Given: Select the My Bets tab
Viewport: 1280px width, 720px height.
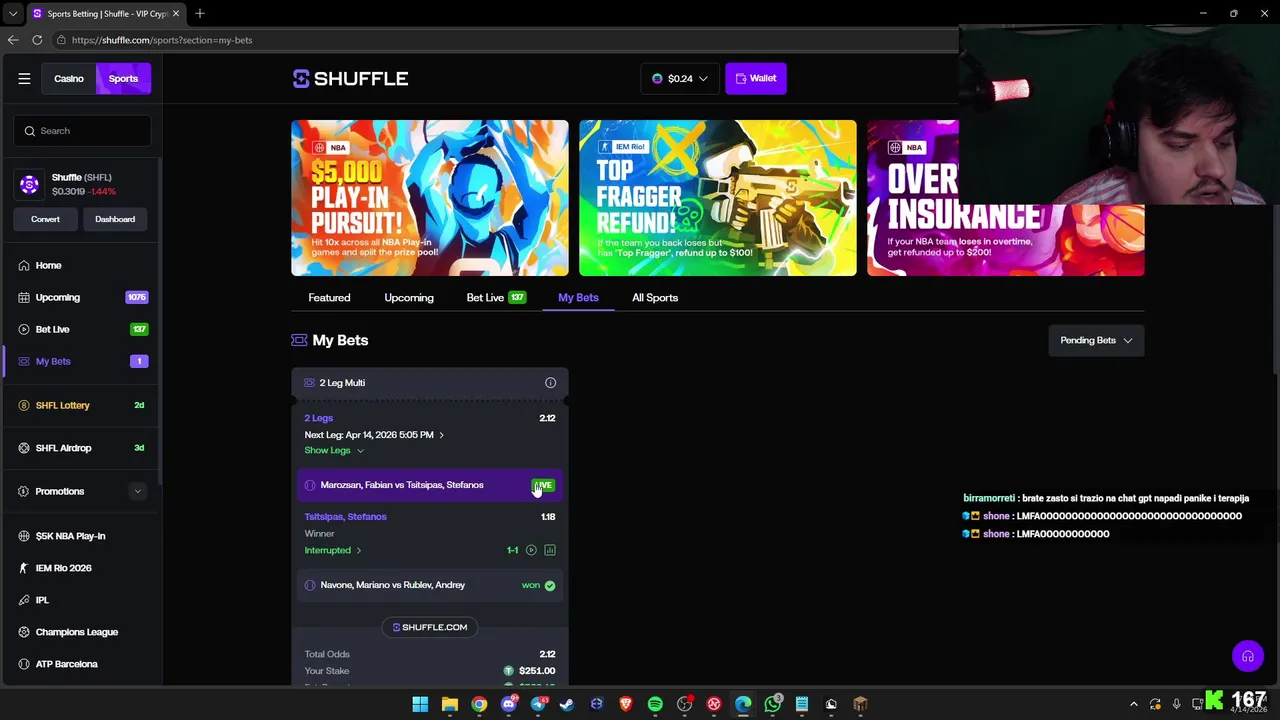Looking at the screenshot, I should point(578,297).
